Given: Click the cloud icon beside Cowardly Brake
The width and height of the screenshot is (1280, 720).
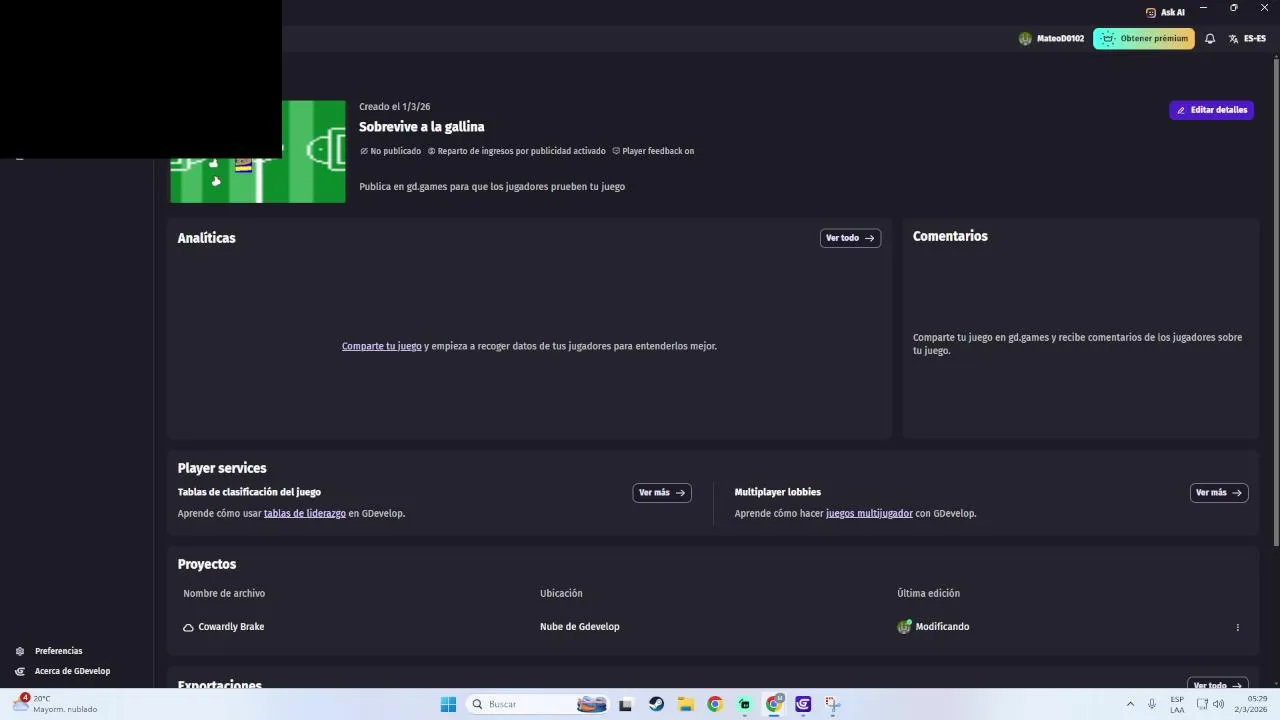Looking at the screenshot, I should [x=188, y=627].
